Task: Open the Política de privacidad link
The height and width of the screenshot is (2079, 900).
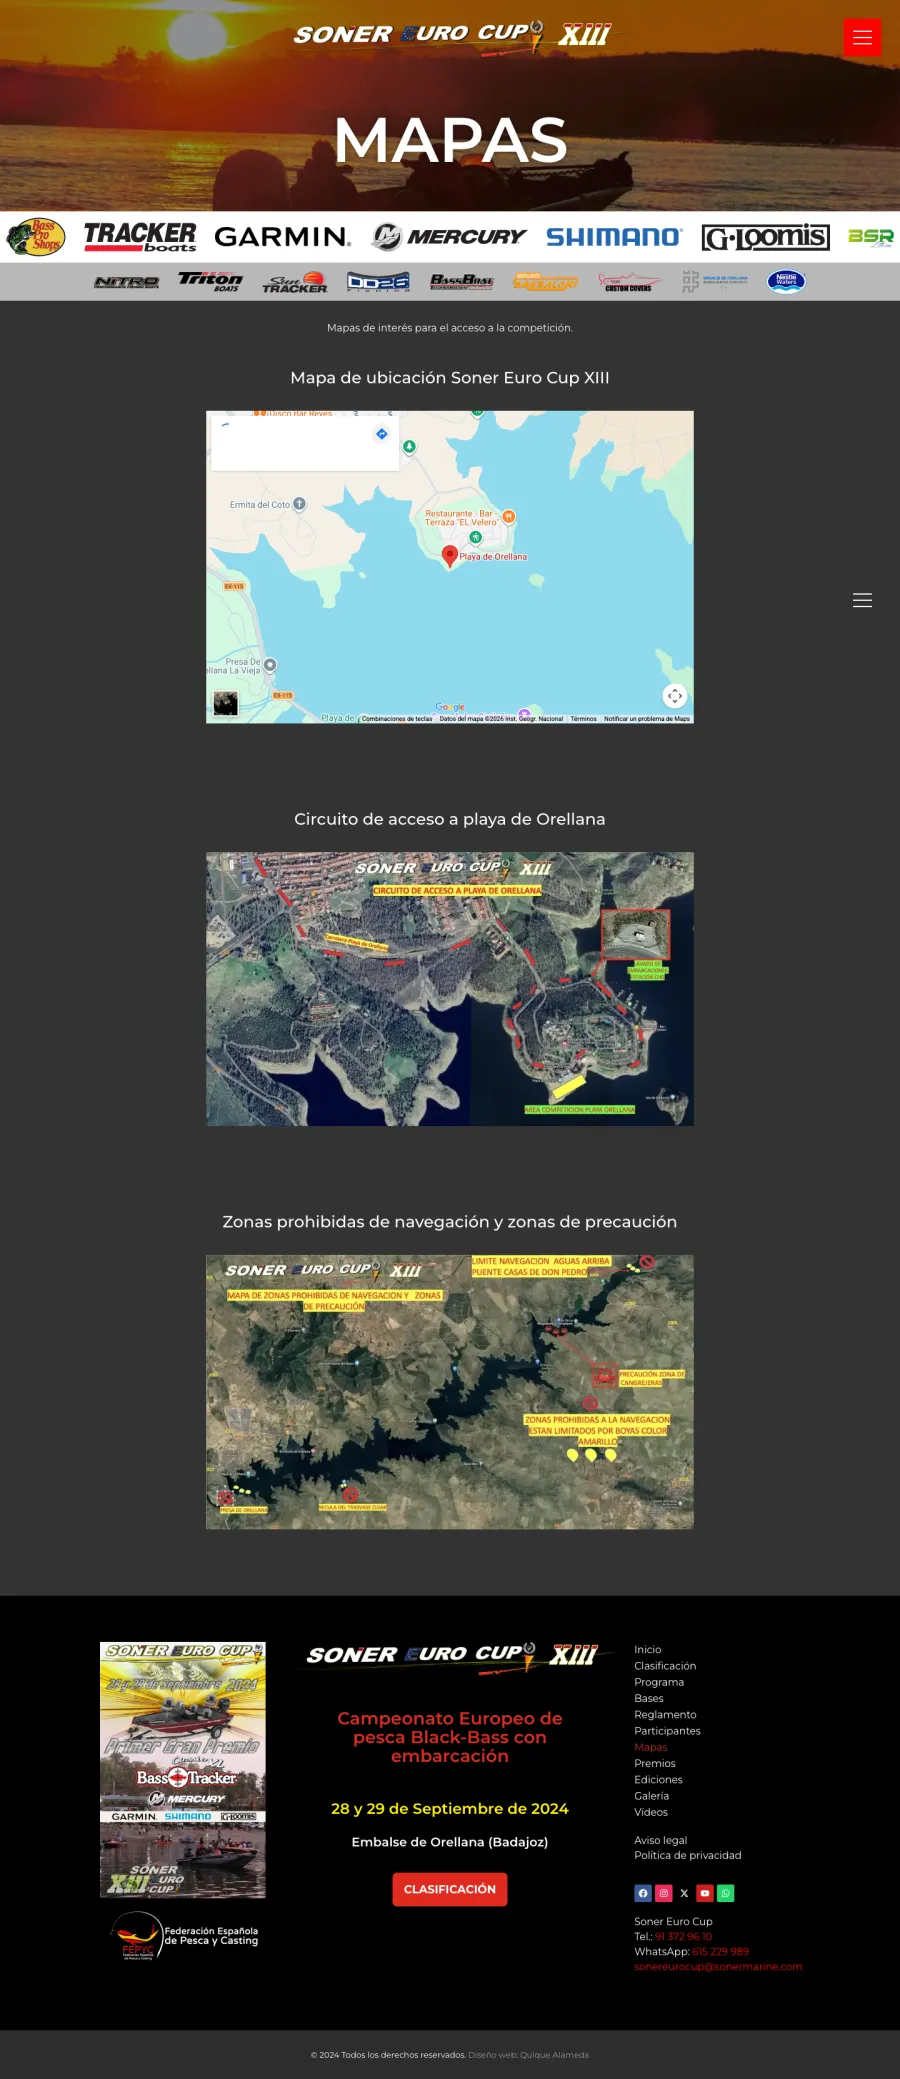Action: click(688, 1855)
